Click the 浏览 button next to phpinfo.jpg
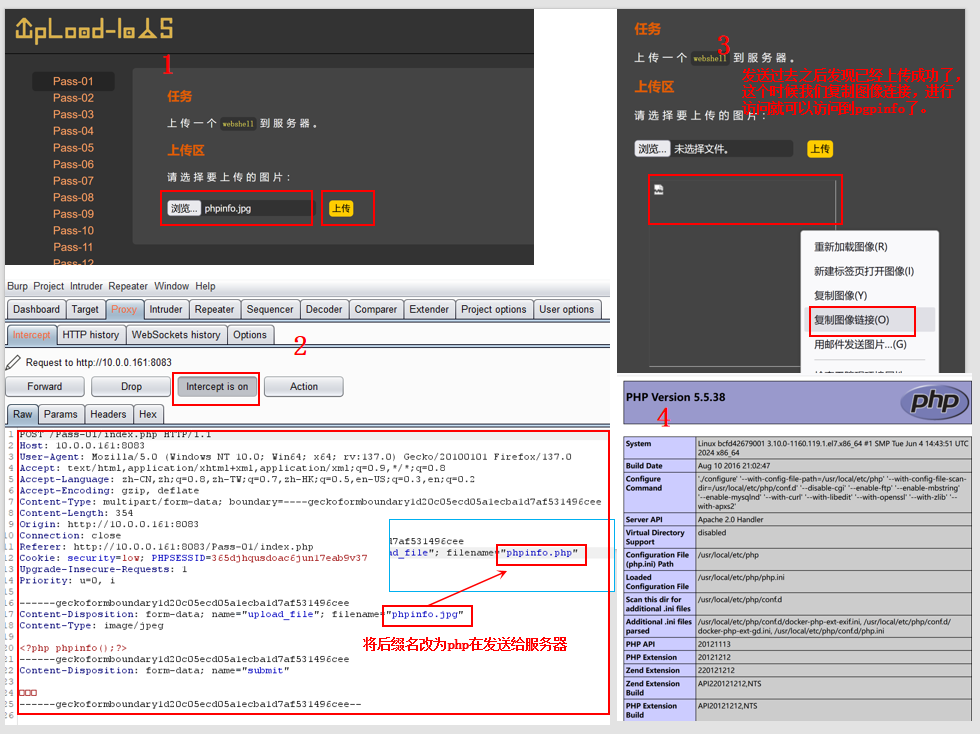 [184, 208]
